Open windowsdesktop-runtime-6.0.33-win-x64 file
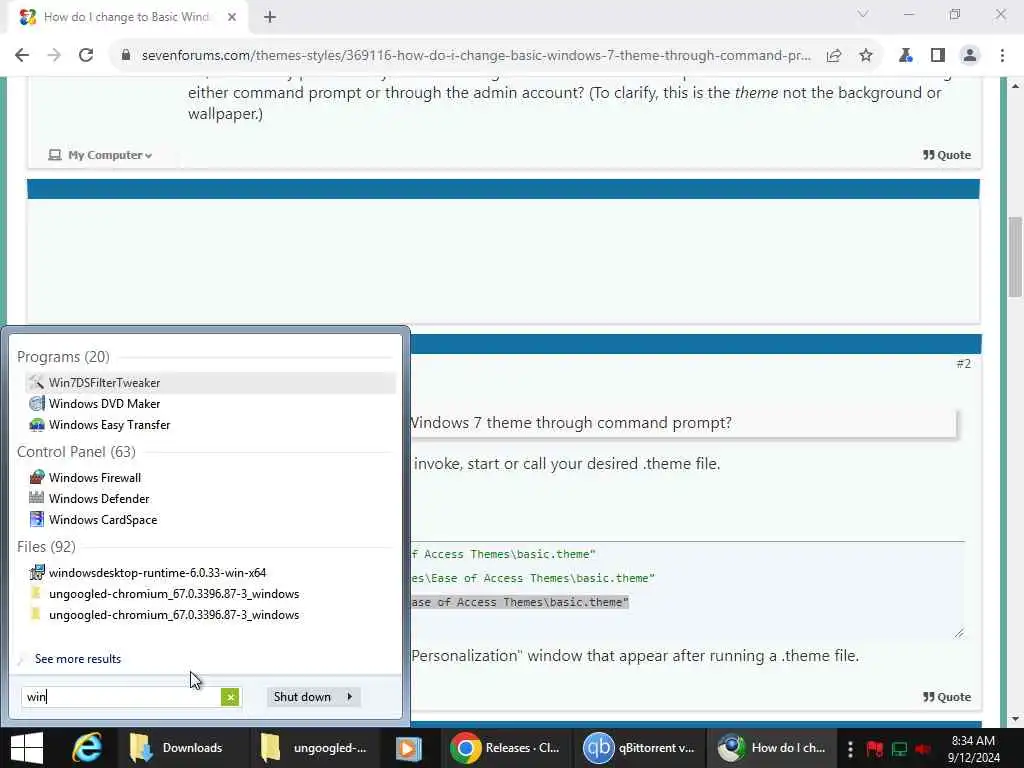This screenshot has height=768, width=1024. pos(210,573)
